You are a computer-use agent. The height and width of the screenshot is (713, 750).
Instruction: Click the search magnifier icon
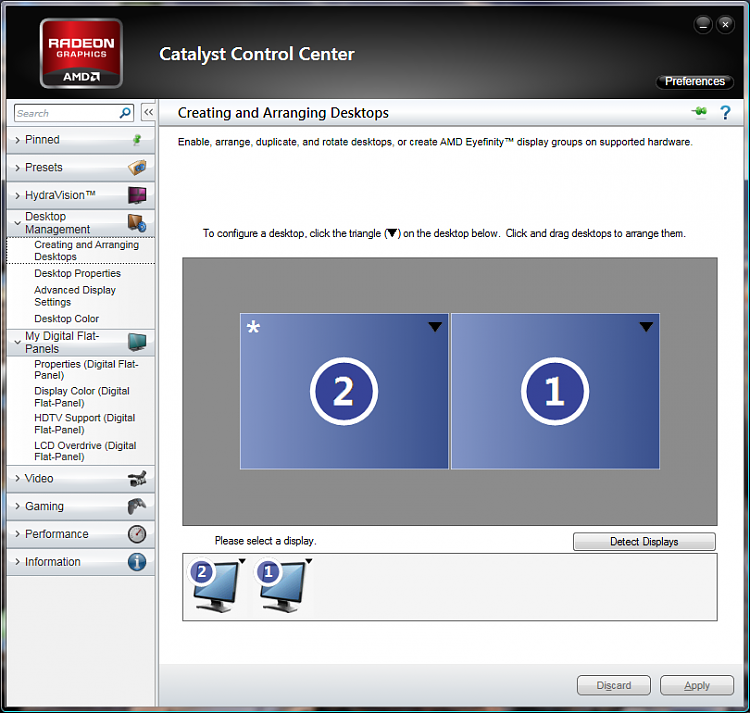coord(125,113)
